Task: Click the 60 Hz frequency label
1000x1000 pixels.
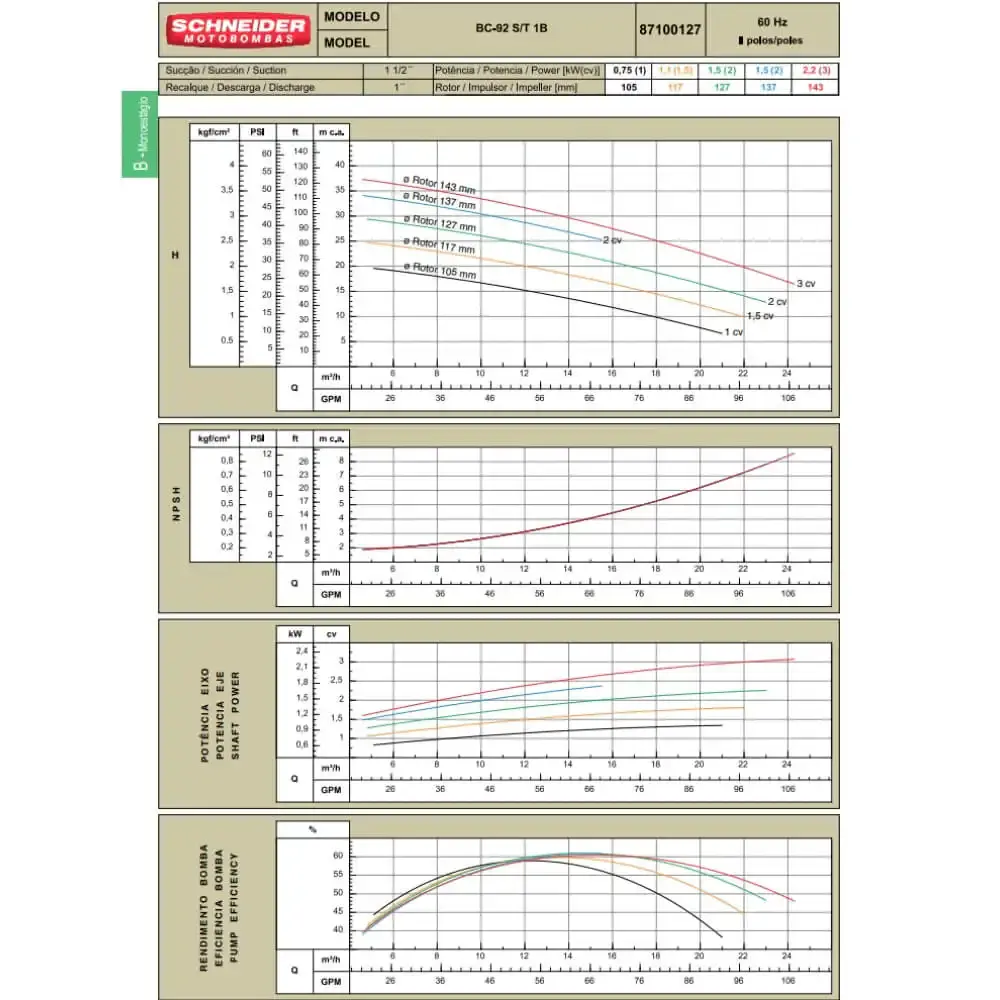Action: (772, 22)
